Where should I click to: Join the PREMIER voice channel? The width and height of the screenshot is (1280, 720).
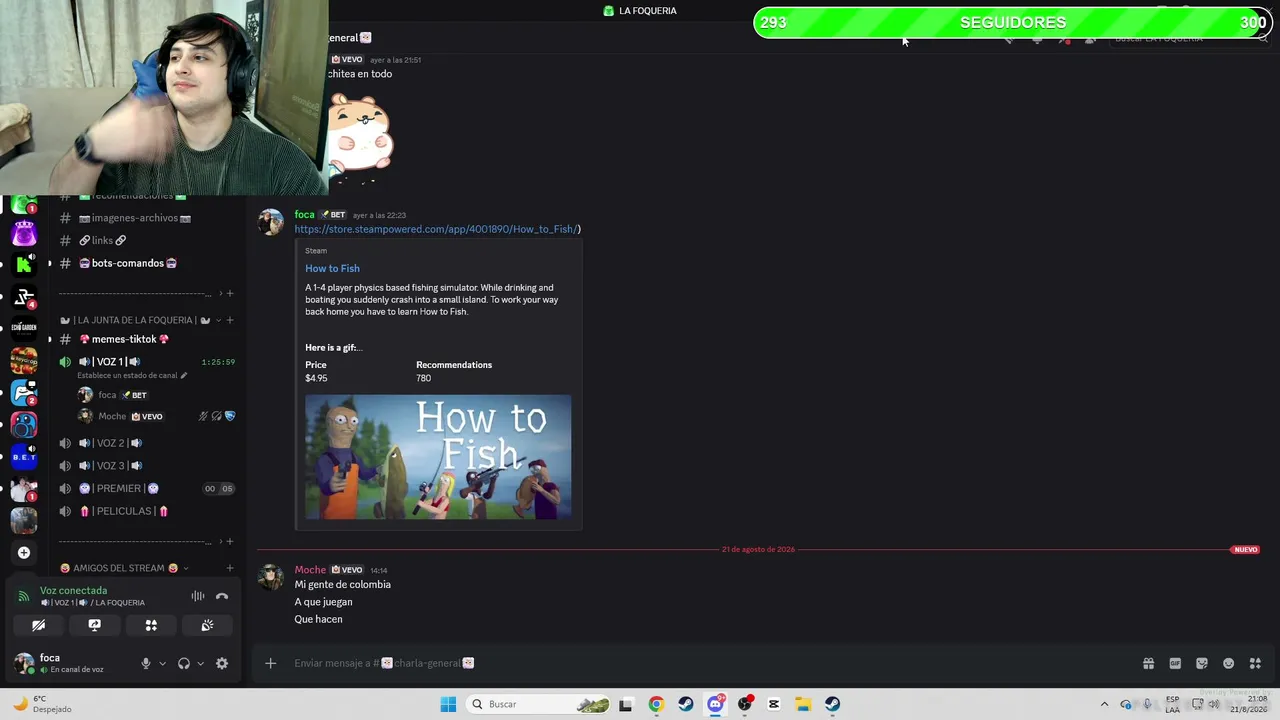point(147,488)
